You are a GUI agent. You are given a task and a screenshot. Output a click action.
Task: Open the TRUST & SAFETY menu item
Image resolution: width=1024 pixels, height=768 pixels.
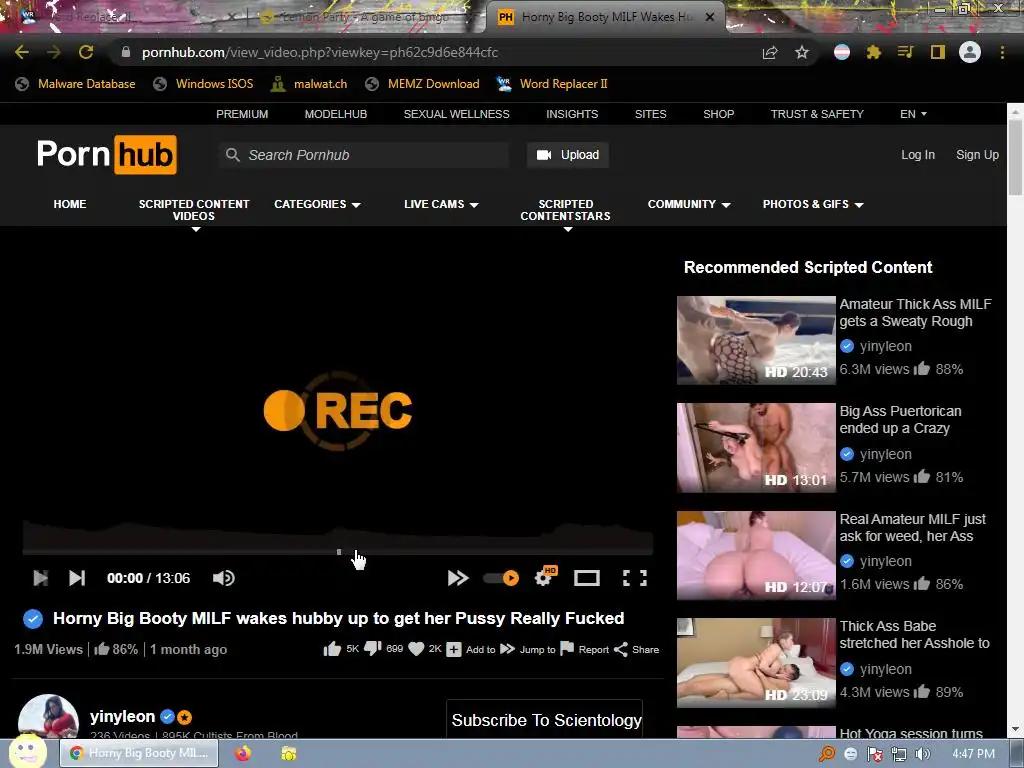point(817,114)
